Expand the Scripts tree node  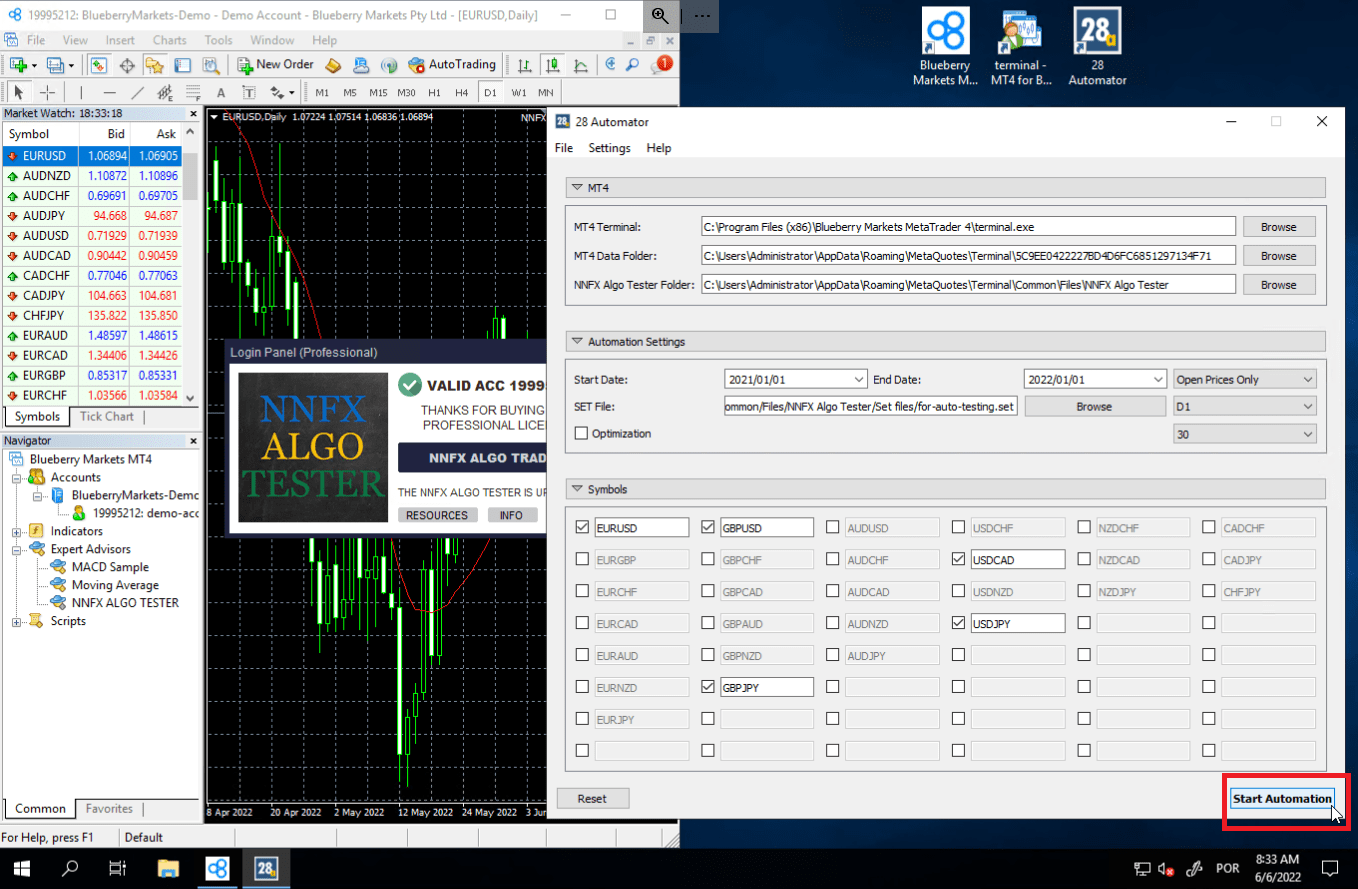17,621
